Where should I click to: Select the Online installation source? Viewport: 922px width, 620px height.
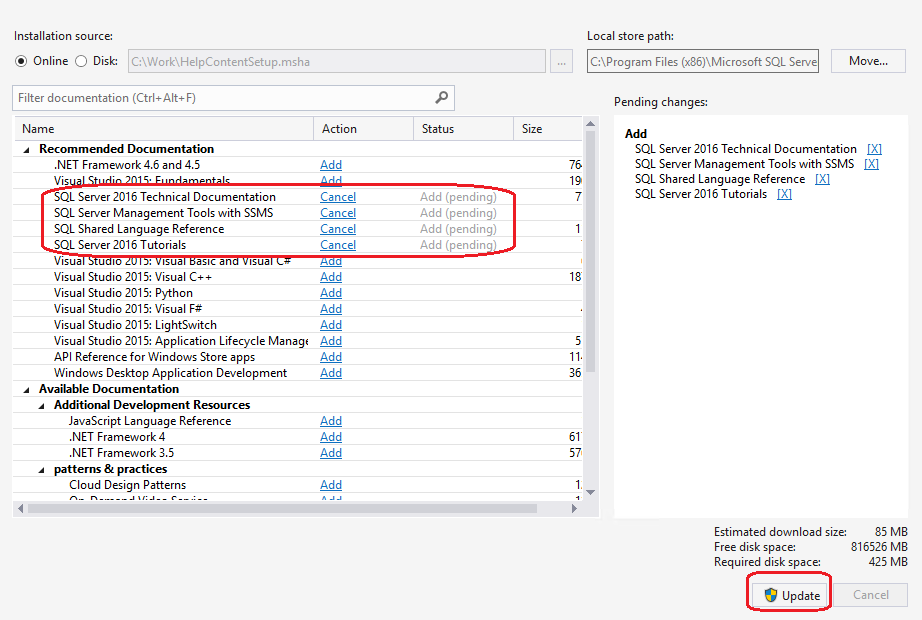[x=23, y=61]
